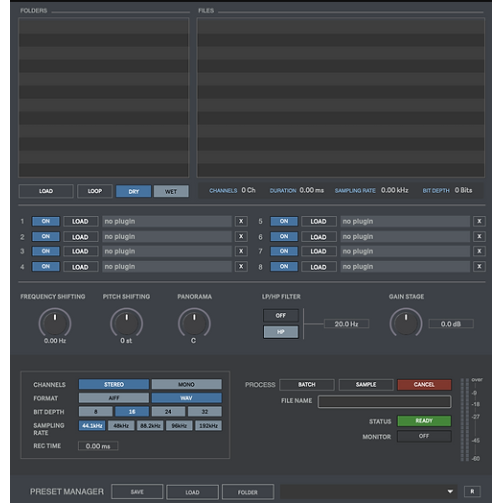Select MONO channels output

click(186, 384)
